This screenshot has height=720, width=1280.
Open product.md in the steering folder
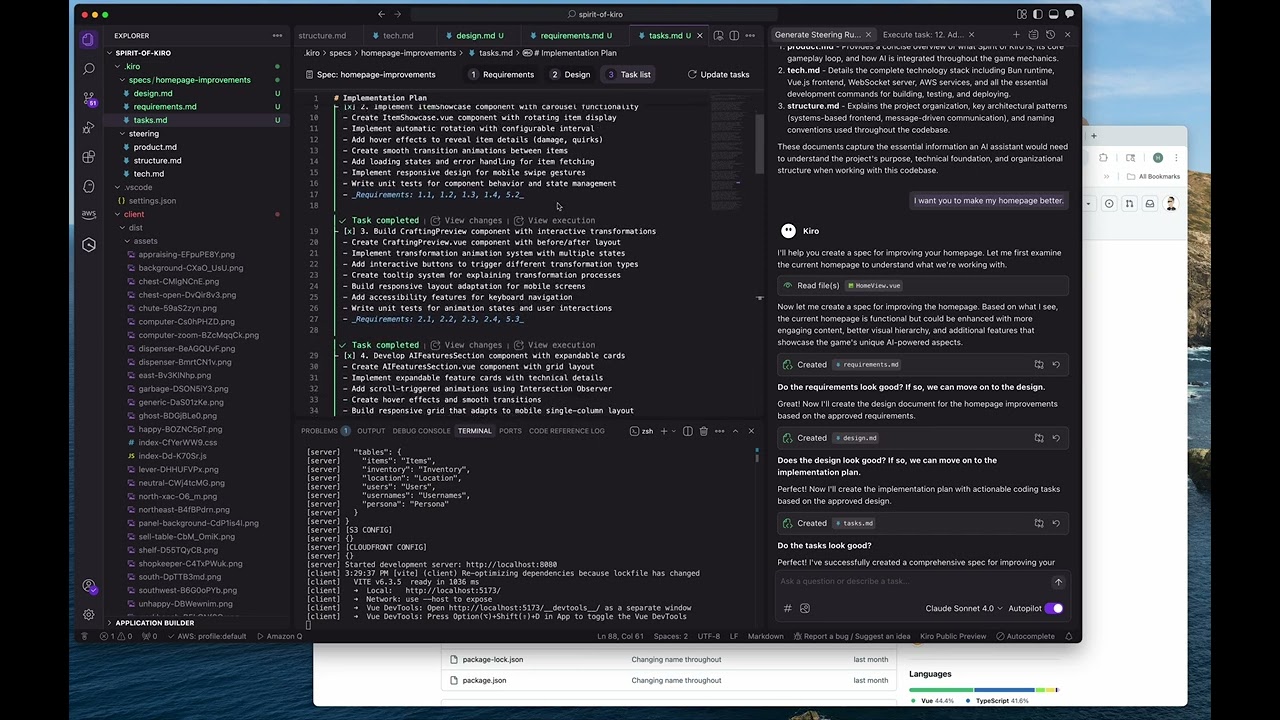coord(155,147)
